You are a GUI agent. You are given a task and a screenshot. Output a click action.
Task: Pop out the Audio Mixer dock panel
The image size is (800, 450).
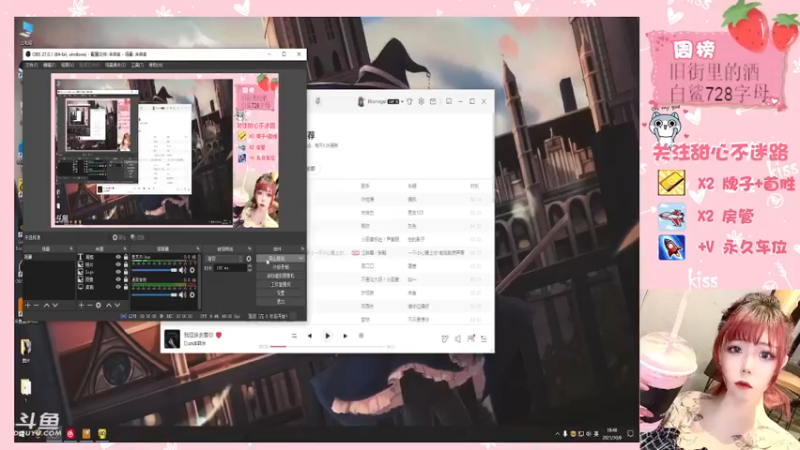tap(197, 248)
